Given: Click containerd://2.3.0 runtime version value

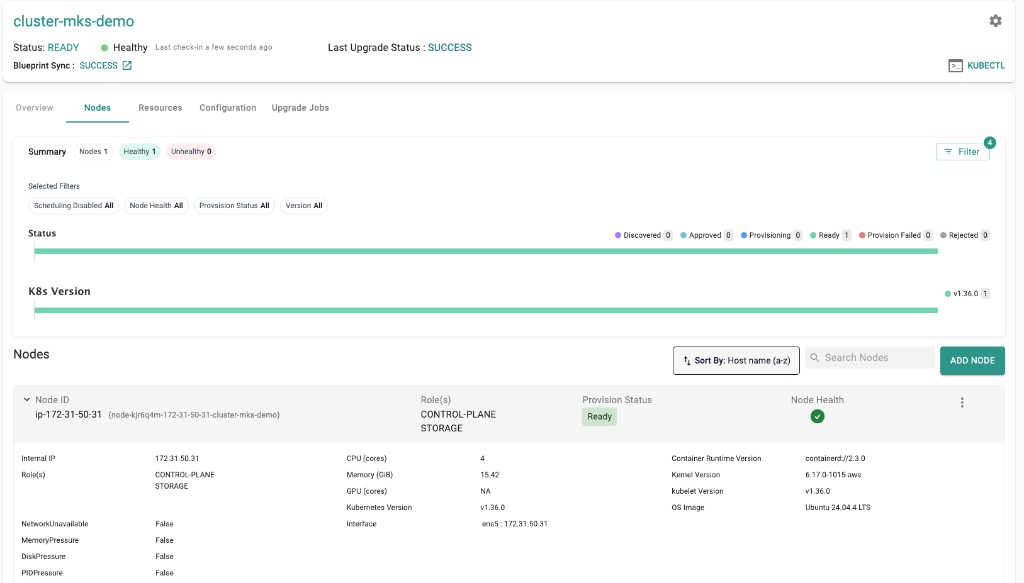Looking at the screenshot, I should (835, 458).
